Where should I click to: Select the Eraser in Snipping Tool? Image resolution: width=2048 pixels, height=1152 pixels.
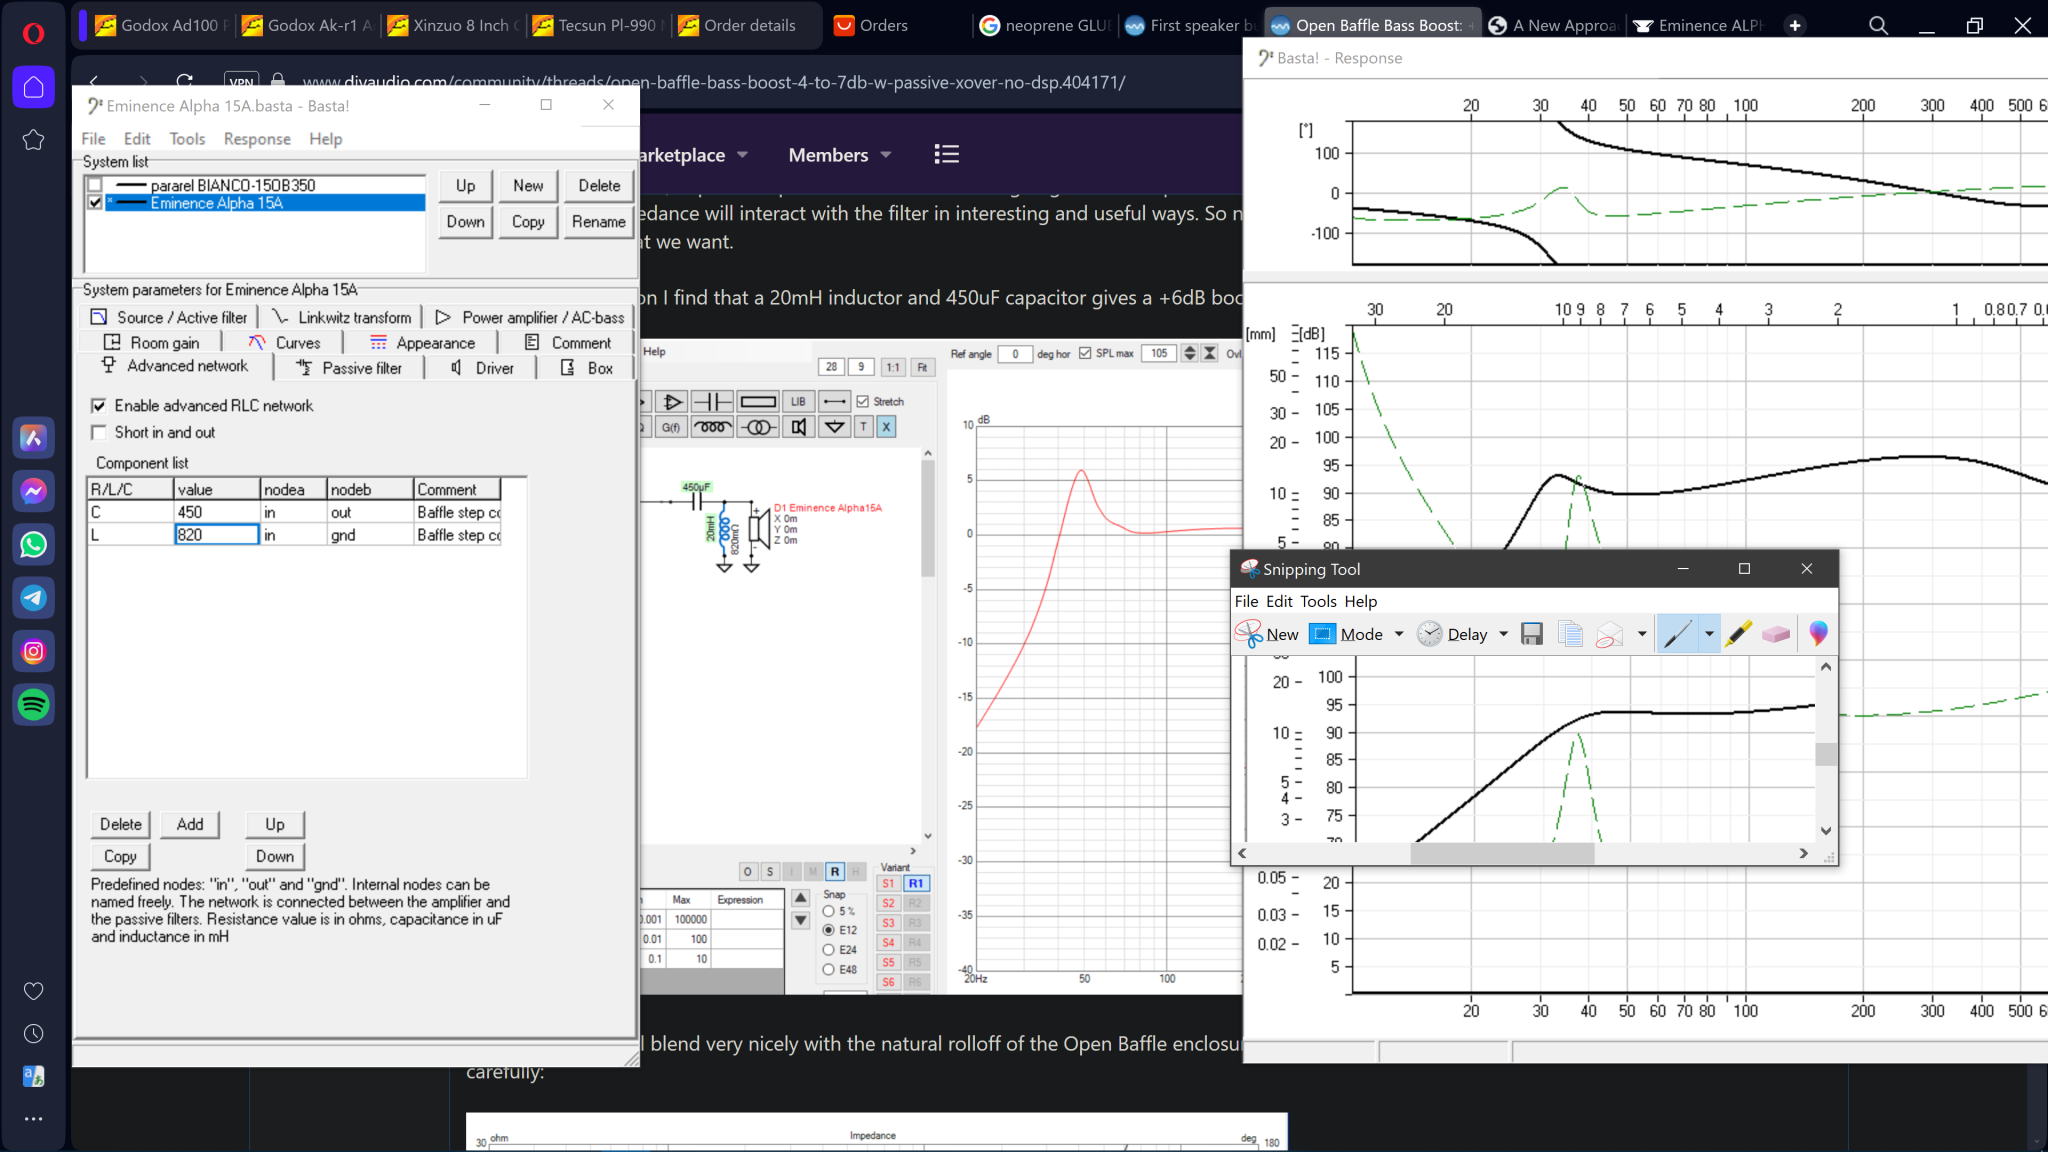tap(1776, 634)
